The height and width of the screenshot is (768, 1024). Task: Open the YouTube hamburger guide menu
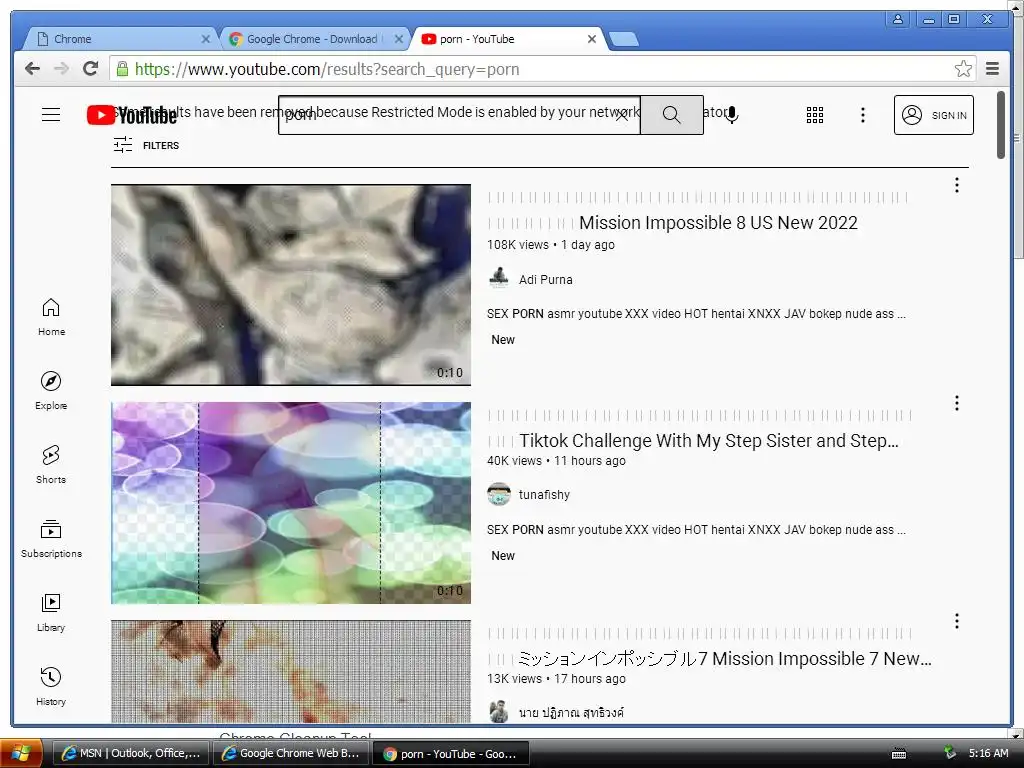[x=51, y=115]
